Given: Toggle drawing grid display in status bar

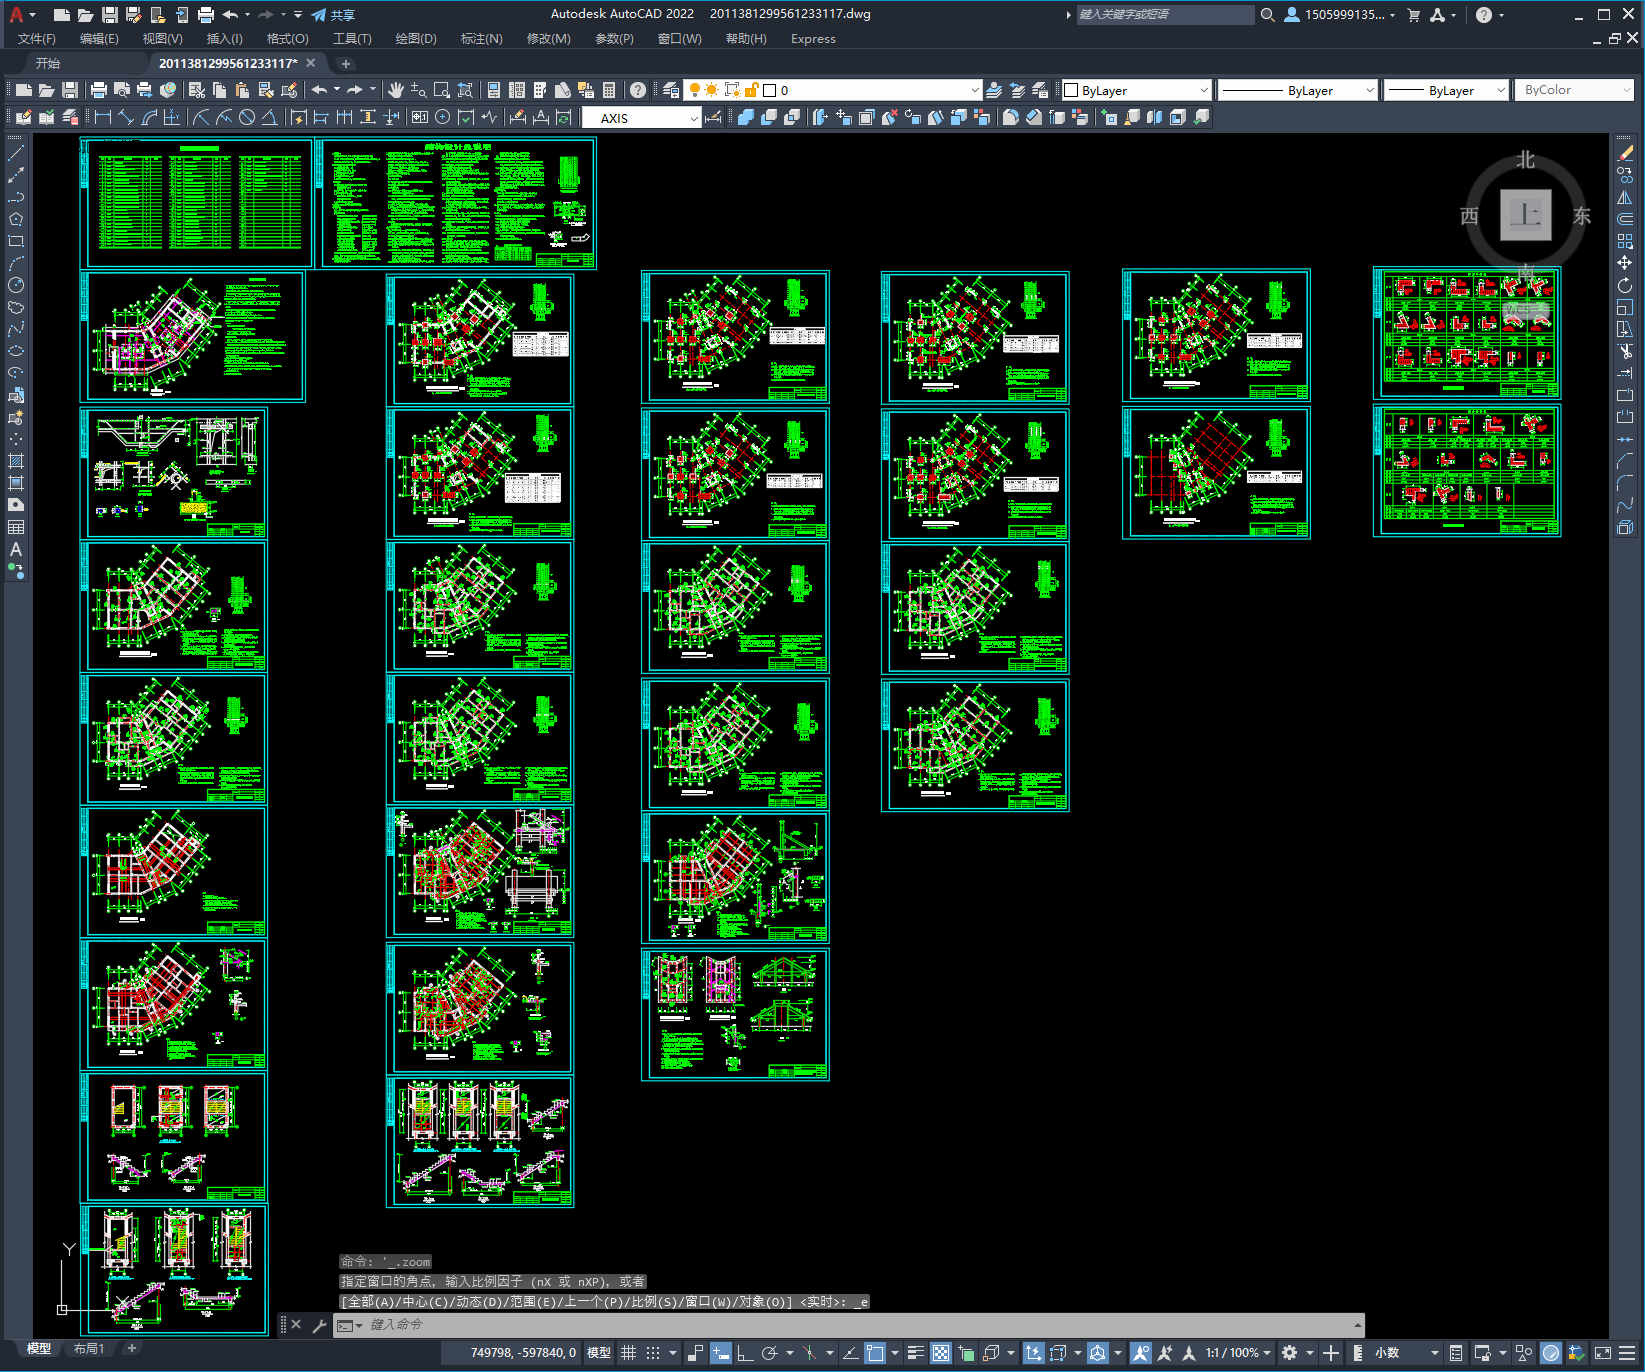Looking at the screenshot, I should [628, 1353].
